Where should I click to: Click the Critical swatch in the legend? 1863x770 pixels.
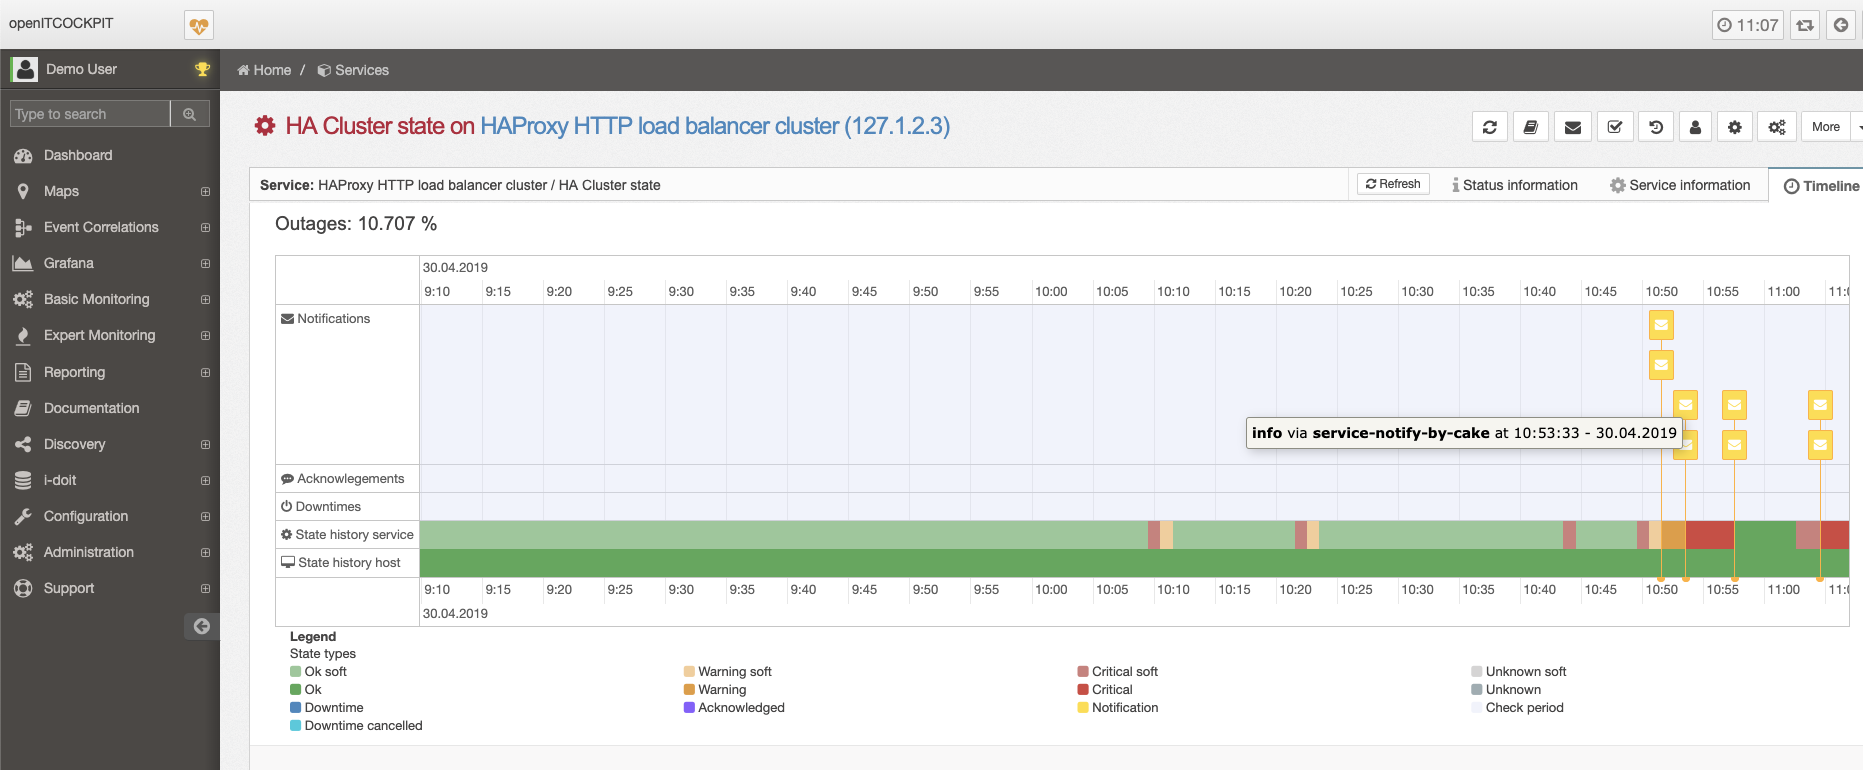(1083, 689)
